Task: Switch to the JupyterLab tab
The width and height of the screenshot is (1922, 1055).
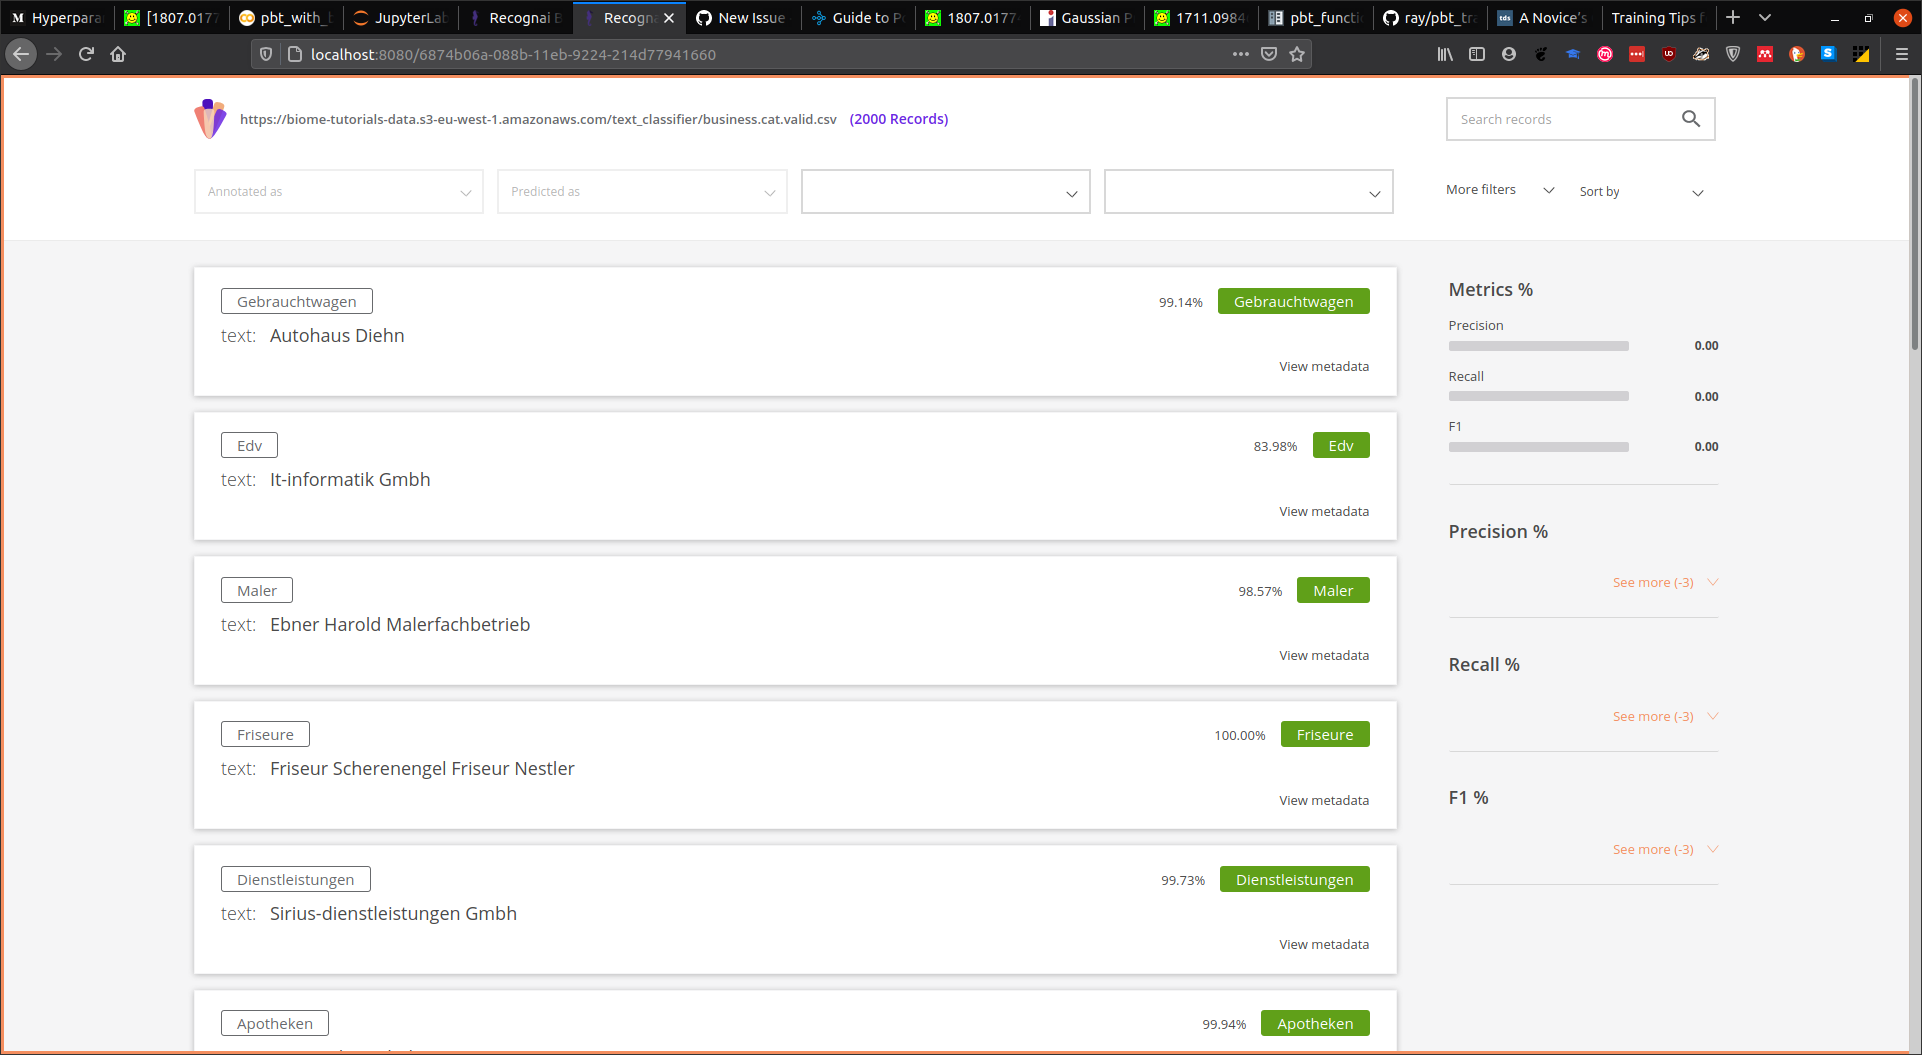Action: coord(399,17)
